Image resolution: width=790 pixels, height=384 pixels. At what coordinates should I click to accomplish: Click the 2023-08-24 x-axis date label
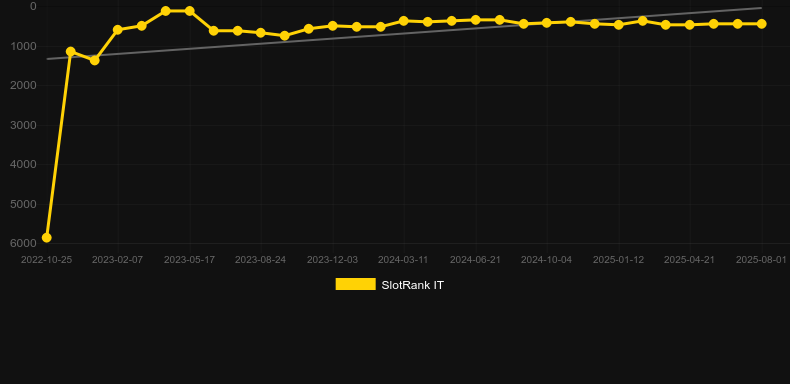260,260
